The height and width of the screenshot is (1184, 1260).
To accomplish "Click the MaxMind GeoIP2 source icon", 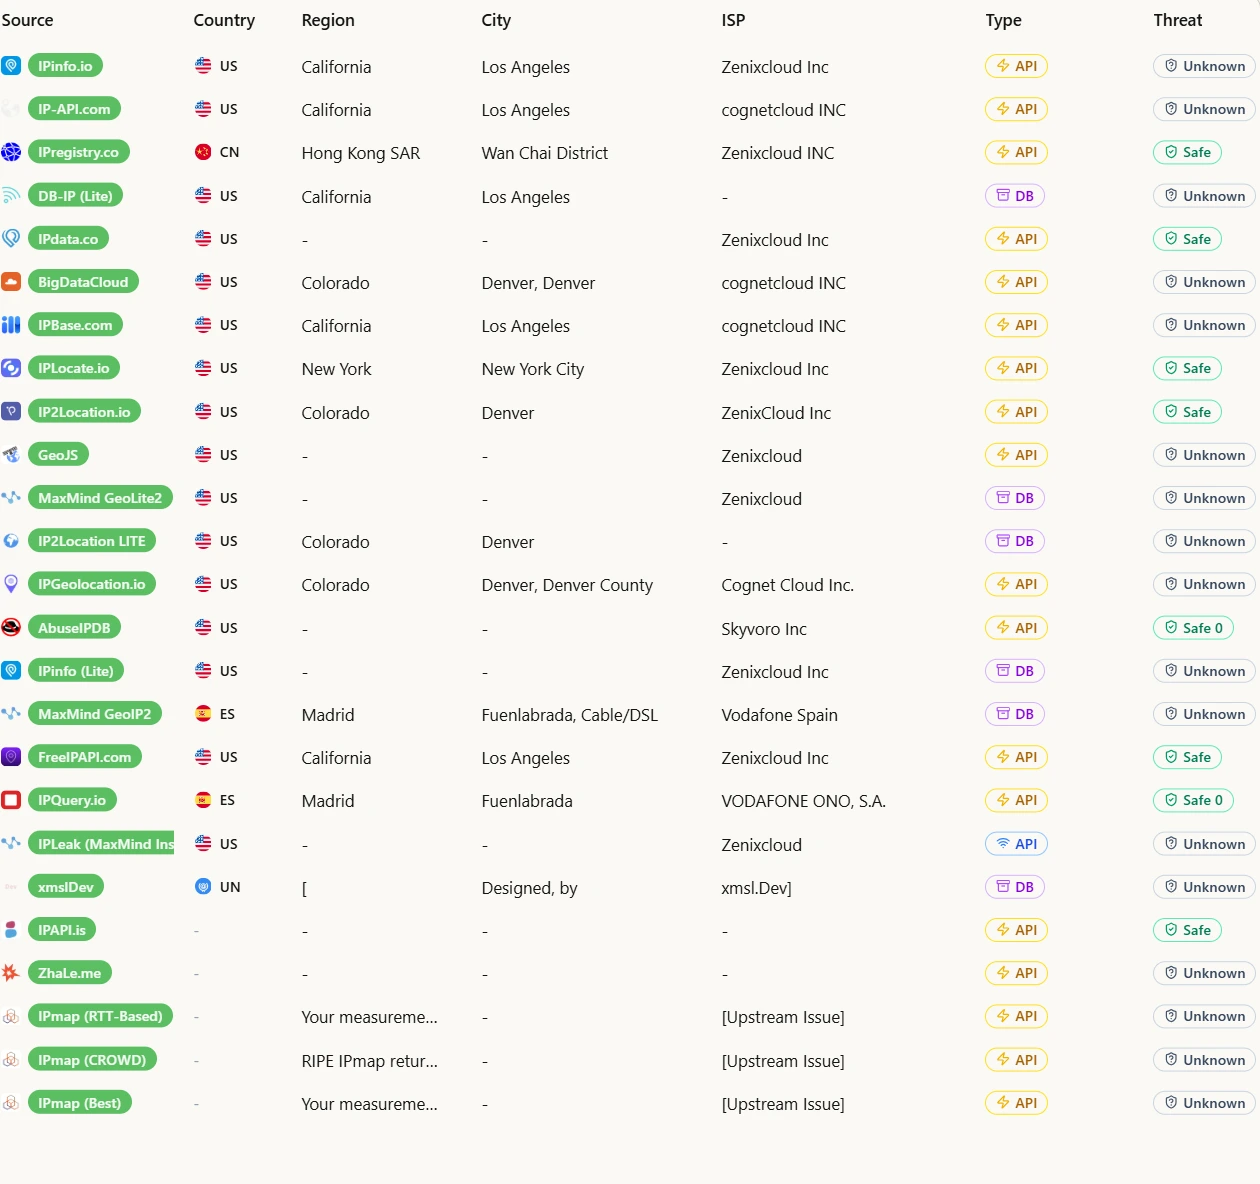I will [11, 713].
